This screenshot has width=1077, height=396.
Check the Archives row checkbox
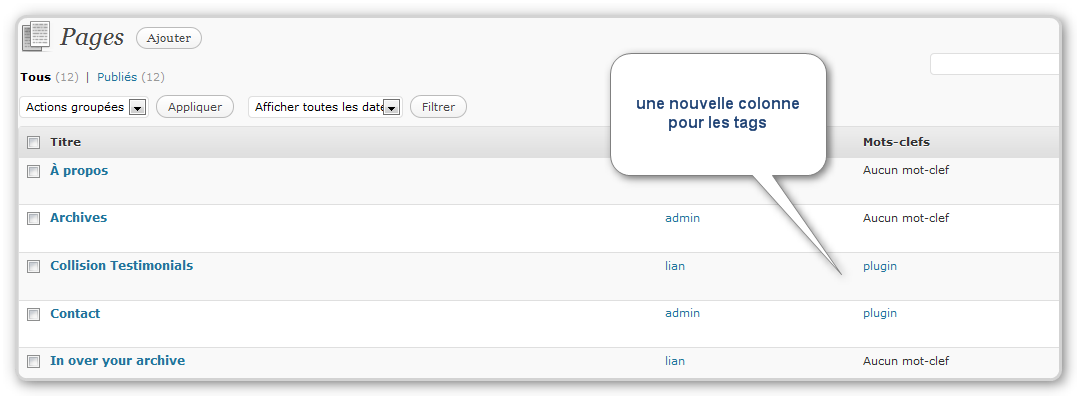click(x=34, y=219)
